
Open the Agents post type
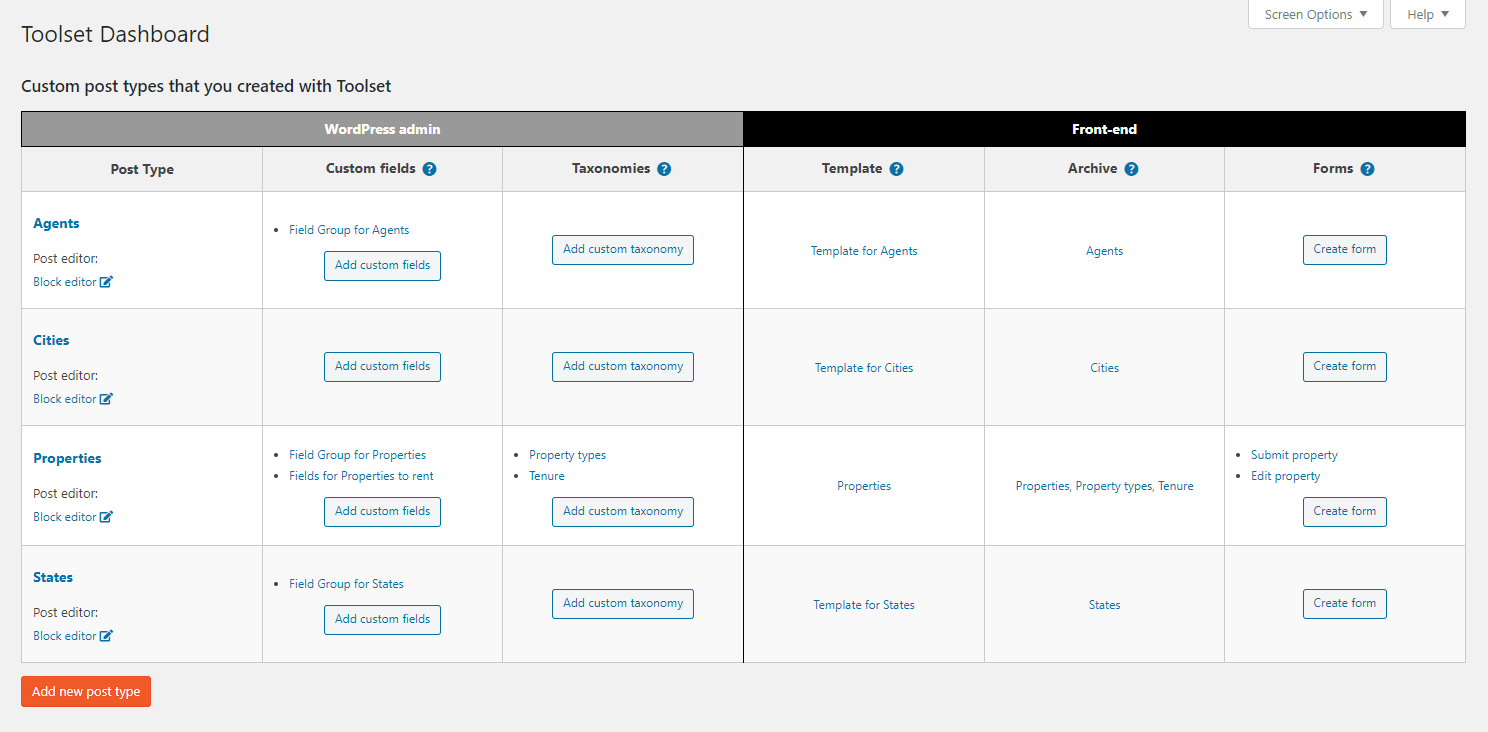click(56, 224)
